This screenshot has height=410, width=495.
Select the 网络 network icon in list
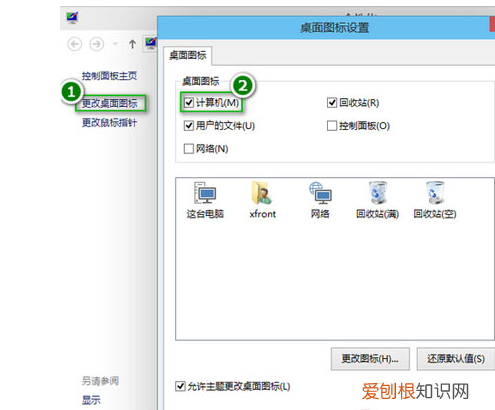(x=320, y=200)
